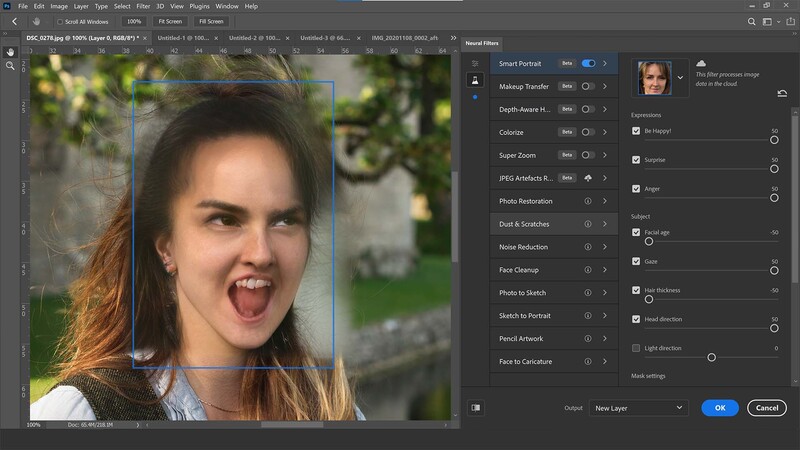This screenshot has width=800, height=450.
Task: Open the Output New Layer dropdown
Action: point(638,408)
